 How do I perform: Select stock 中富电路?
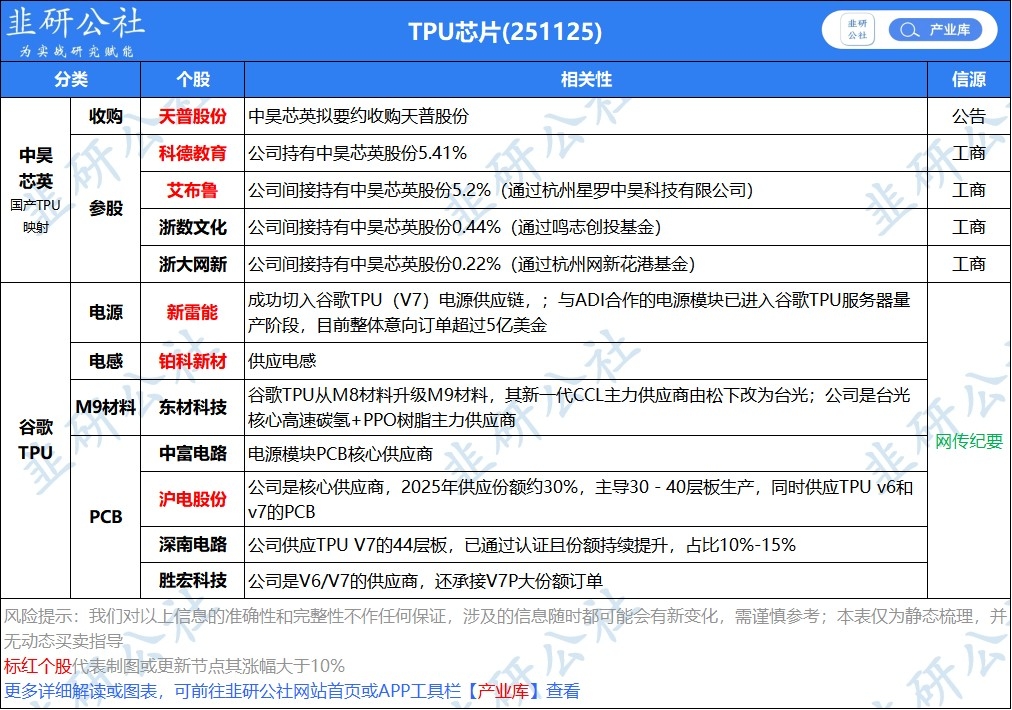click(x=192, y=454)
